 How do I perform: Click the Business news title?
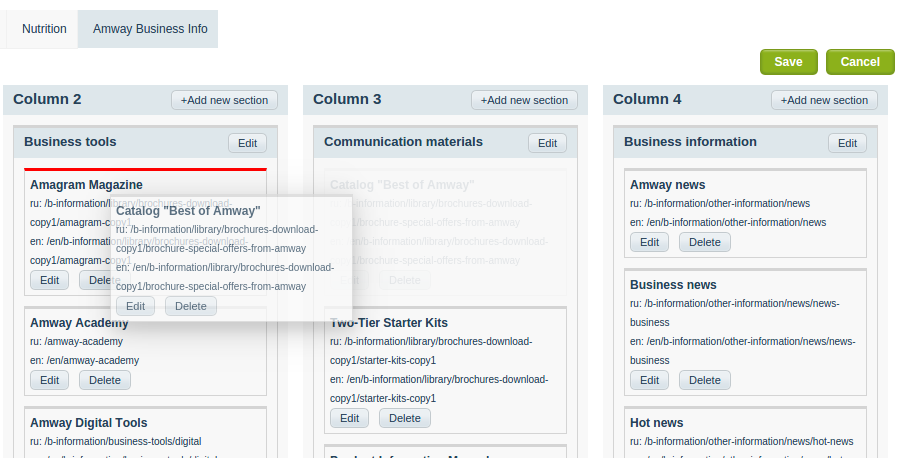click(673, 285)
